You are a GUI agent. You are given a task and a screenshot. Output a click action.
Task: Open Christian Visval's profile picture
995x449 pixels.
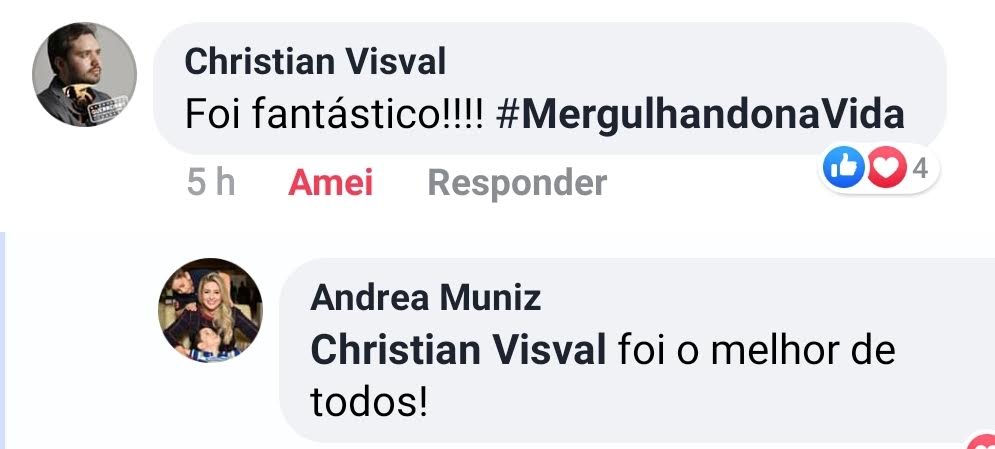point(84,74)
